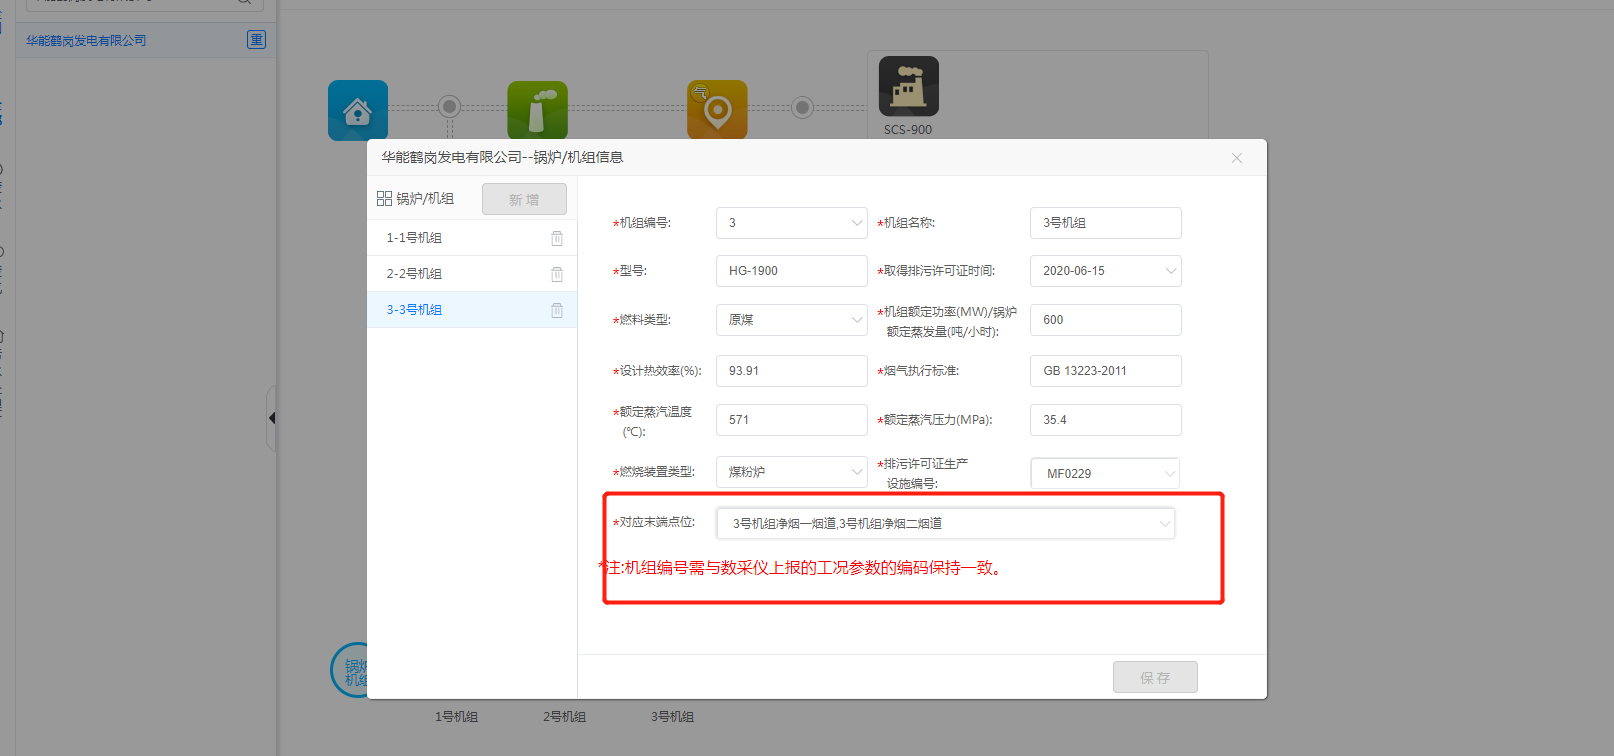This screenshot has width=1614, height=756.
Task: Click the connector node before SCS-900
Action: 802,107
